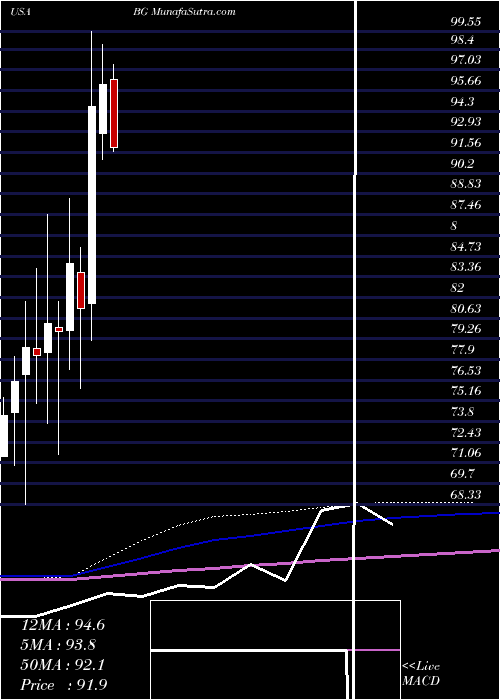The height and width of the screenshot is (700, 500).
Task: Click the 12MA : 94.6 readout
Action: tap(63, 625)
